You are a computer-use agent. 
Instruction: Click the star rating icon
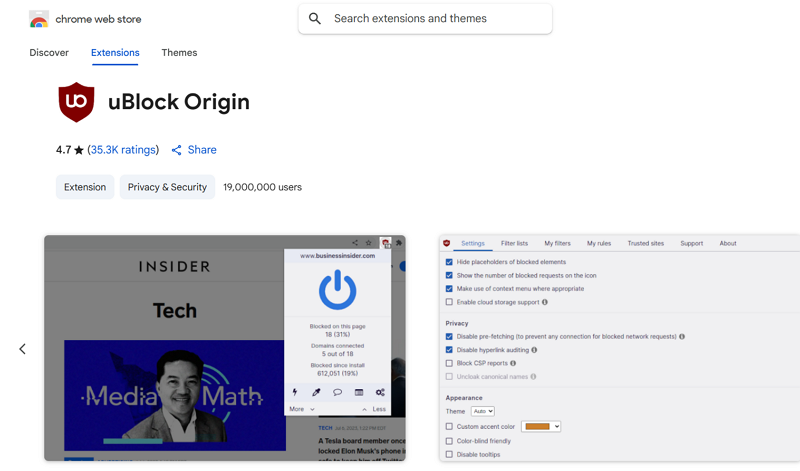click(79, 150)
